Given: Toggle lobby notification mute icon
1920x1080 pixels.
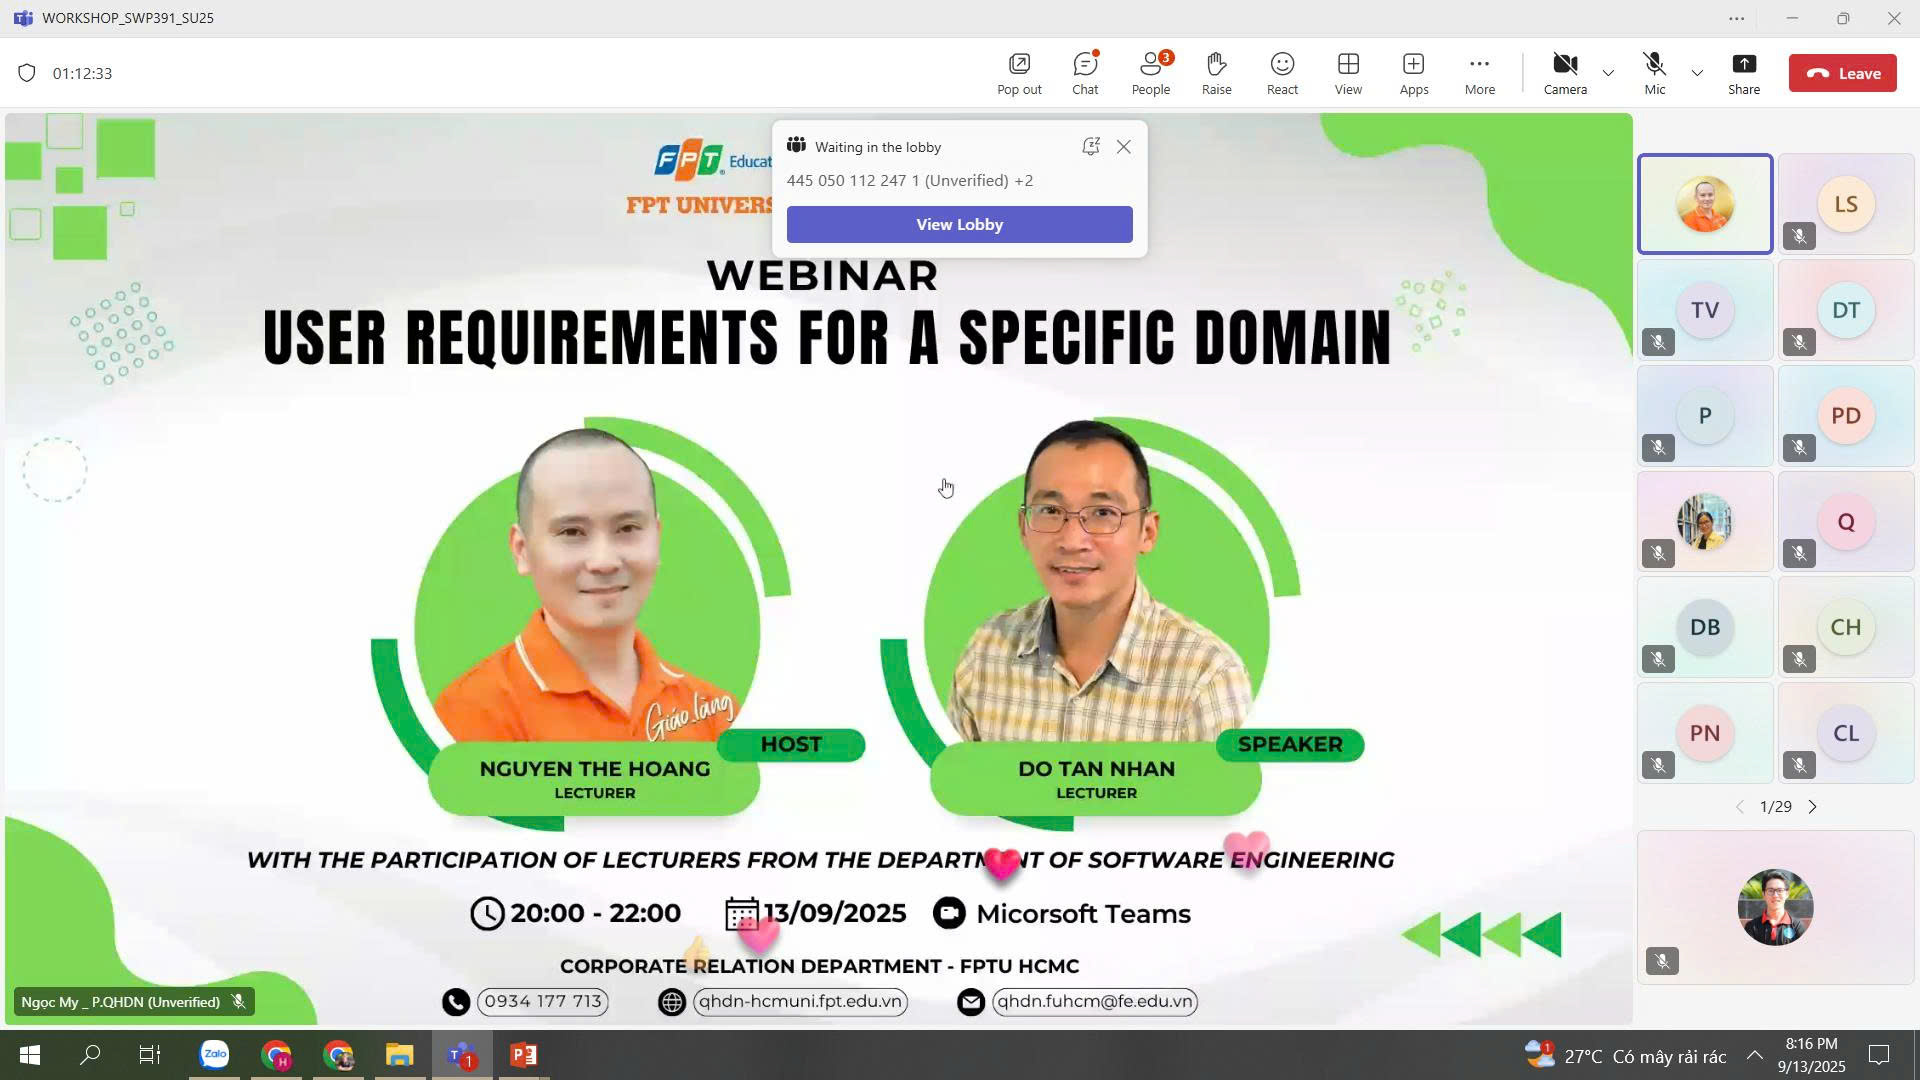Looking at the screenshot, I should pos(1091,147).
